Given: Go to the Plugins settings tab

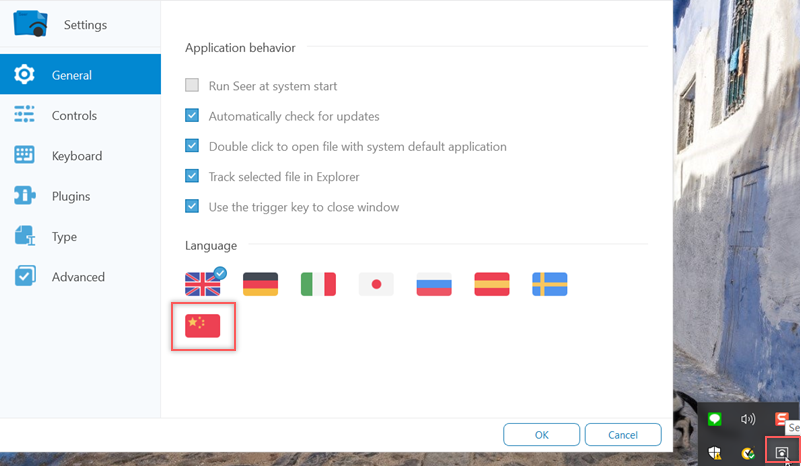Looking at the screenshot, I should pos(80,196).
